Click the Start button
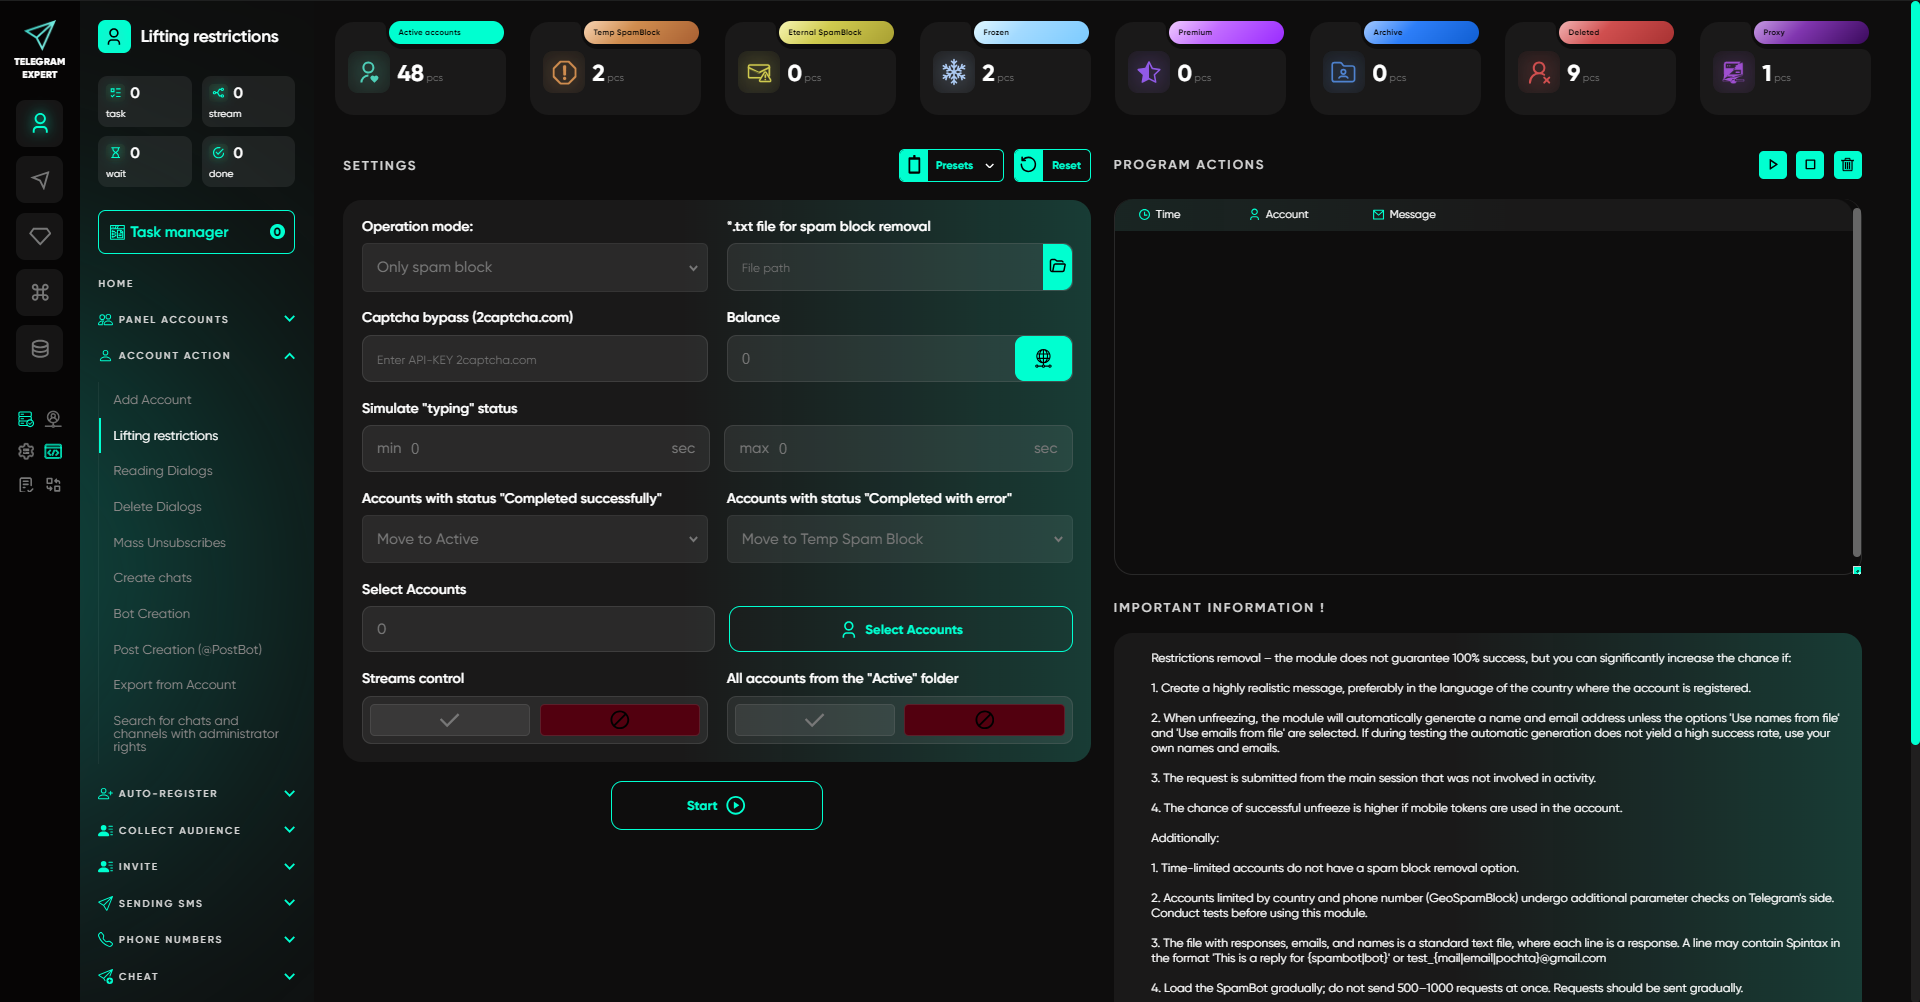This screenshot has height=1002, width=1920. click(716, 805)
